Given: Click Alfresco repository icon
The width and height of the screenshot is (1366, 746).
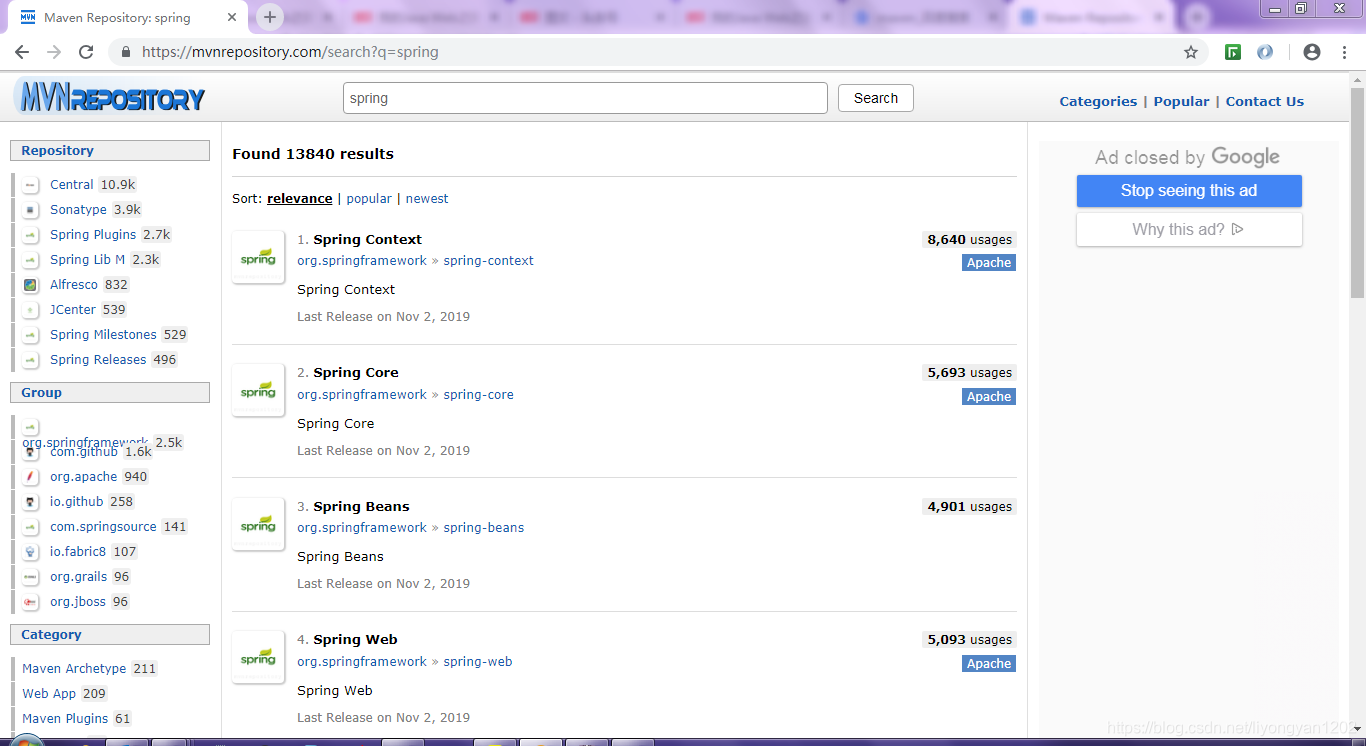Looking at the screenshot, I should (31, 285).
